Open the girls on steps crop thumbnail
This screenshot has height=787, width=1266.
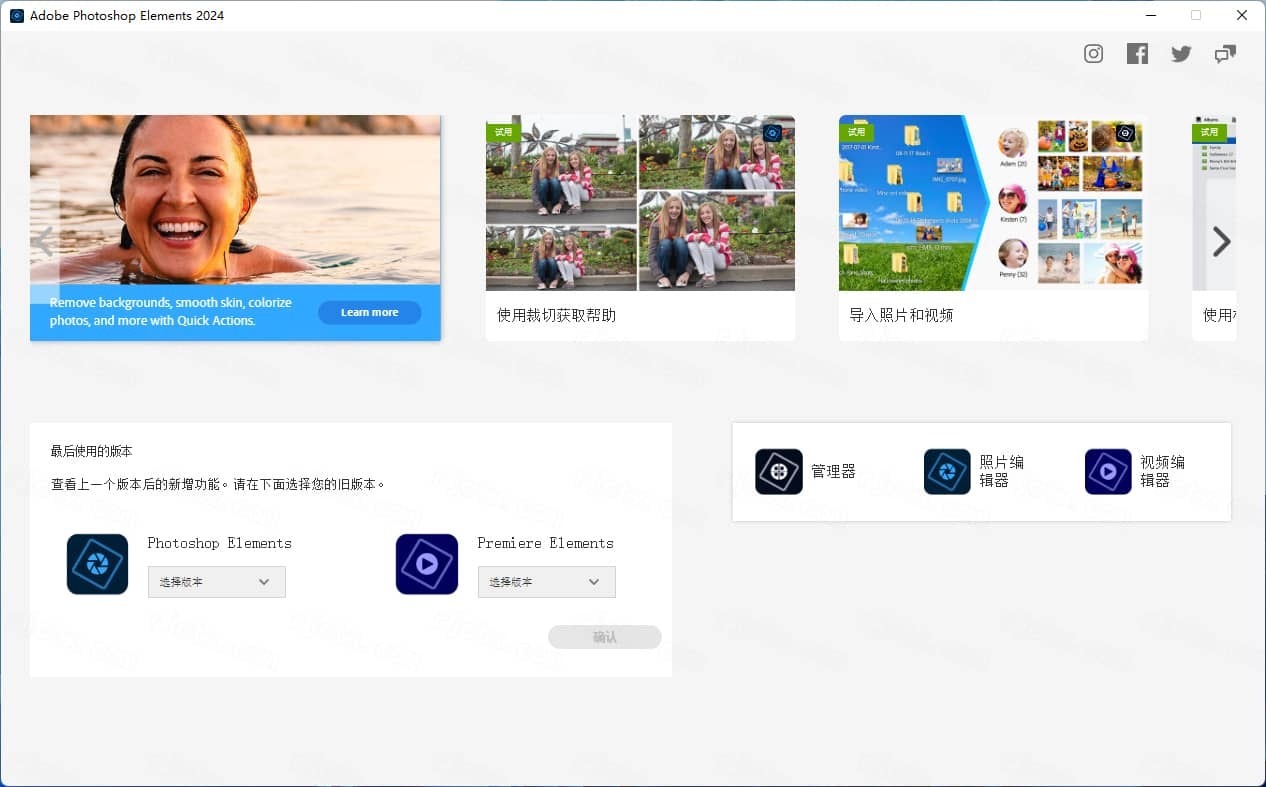pos(640,203)
